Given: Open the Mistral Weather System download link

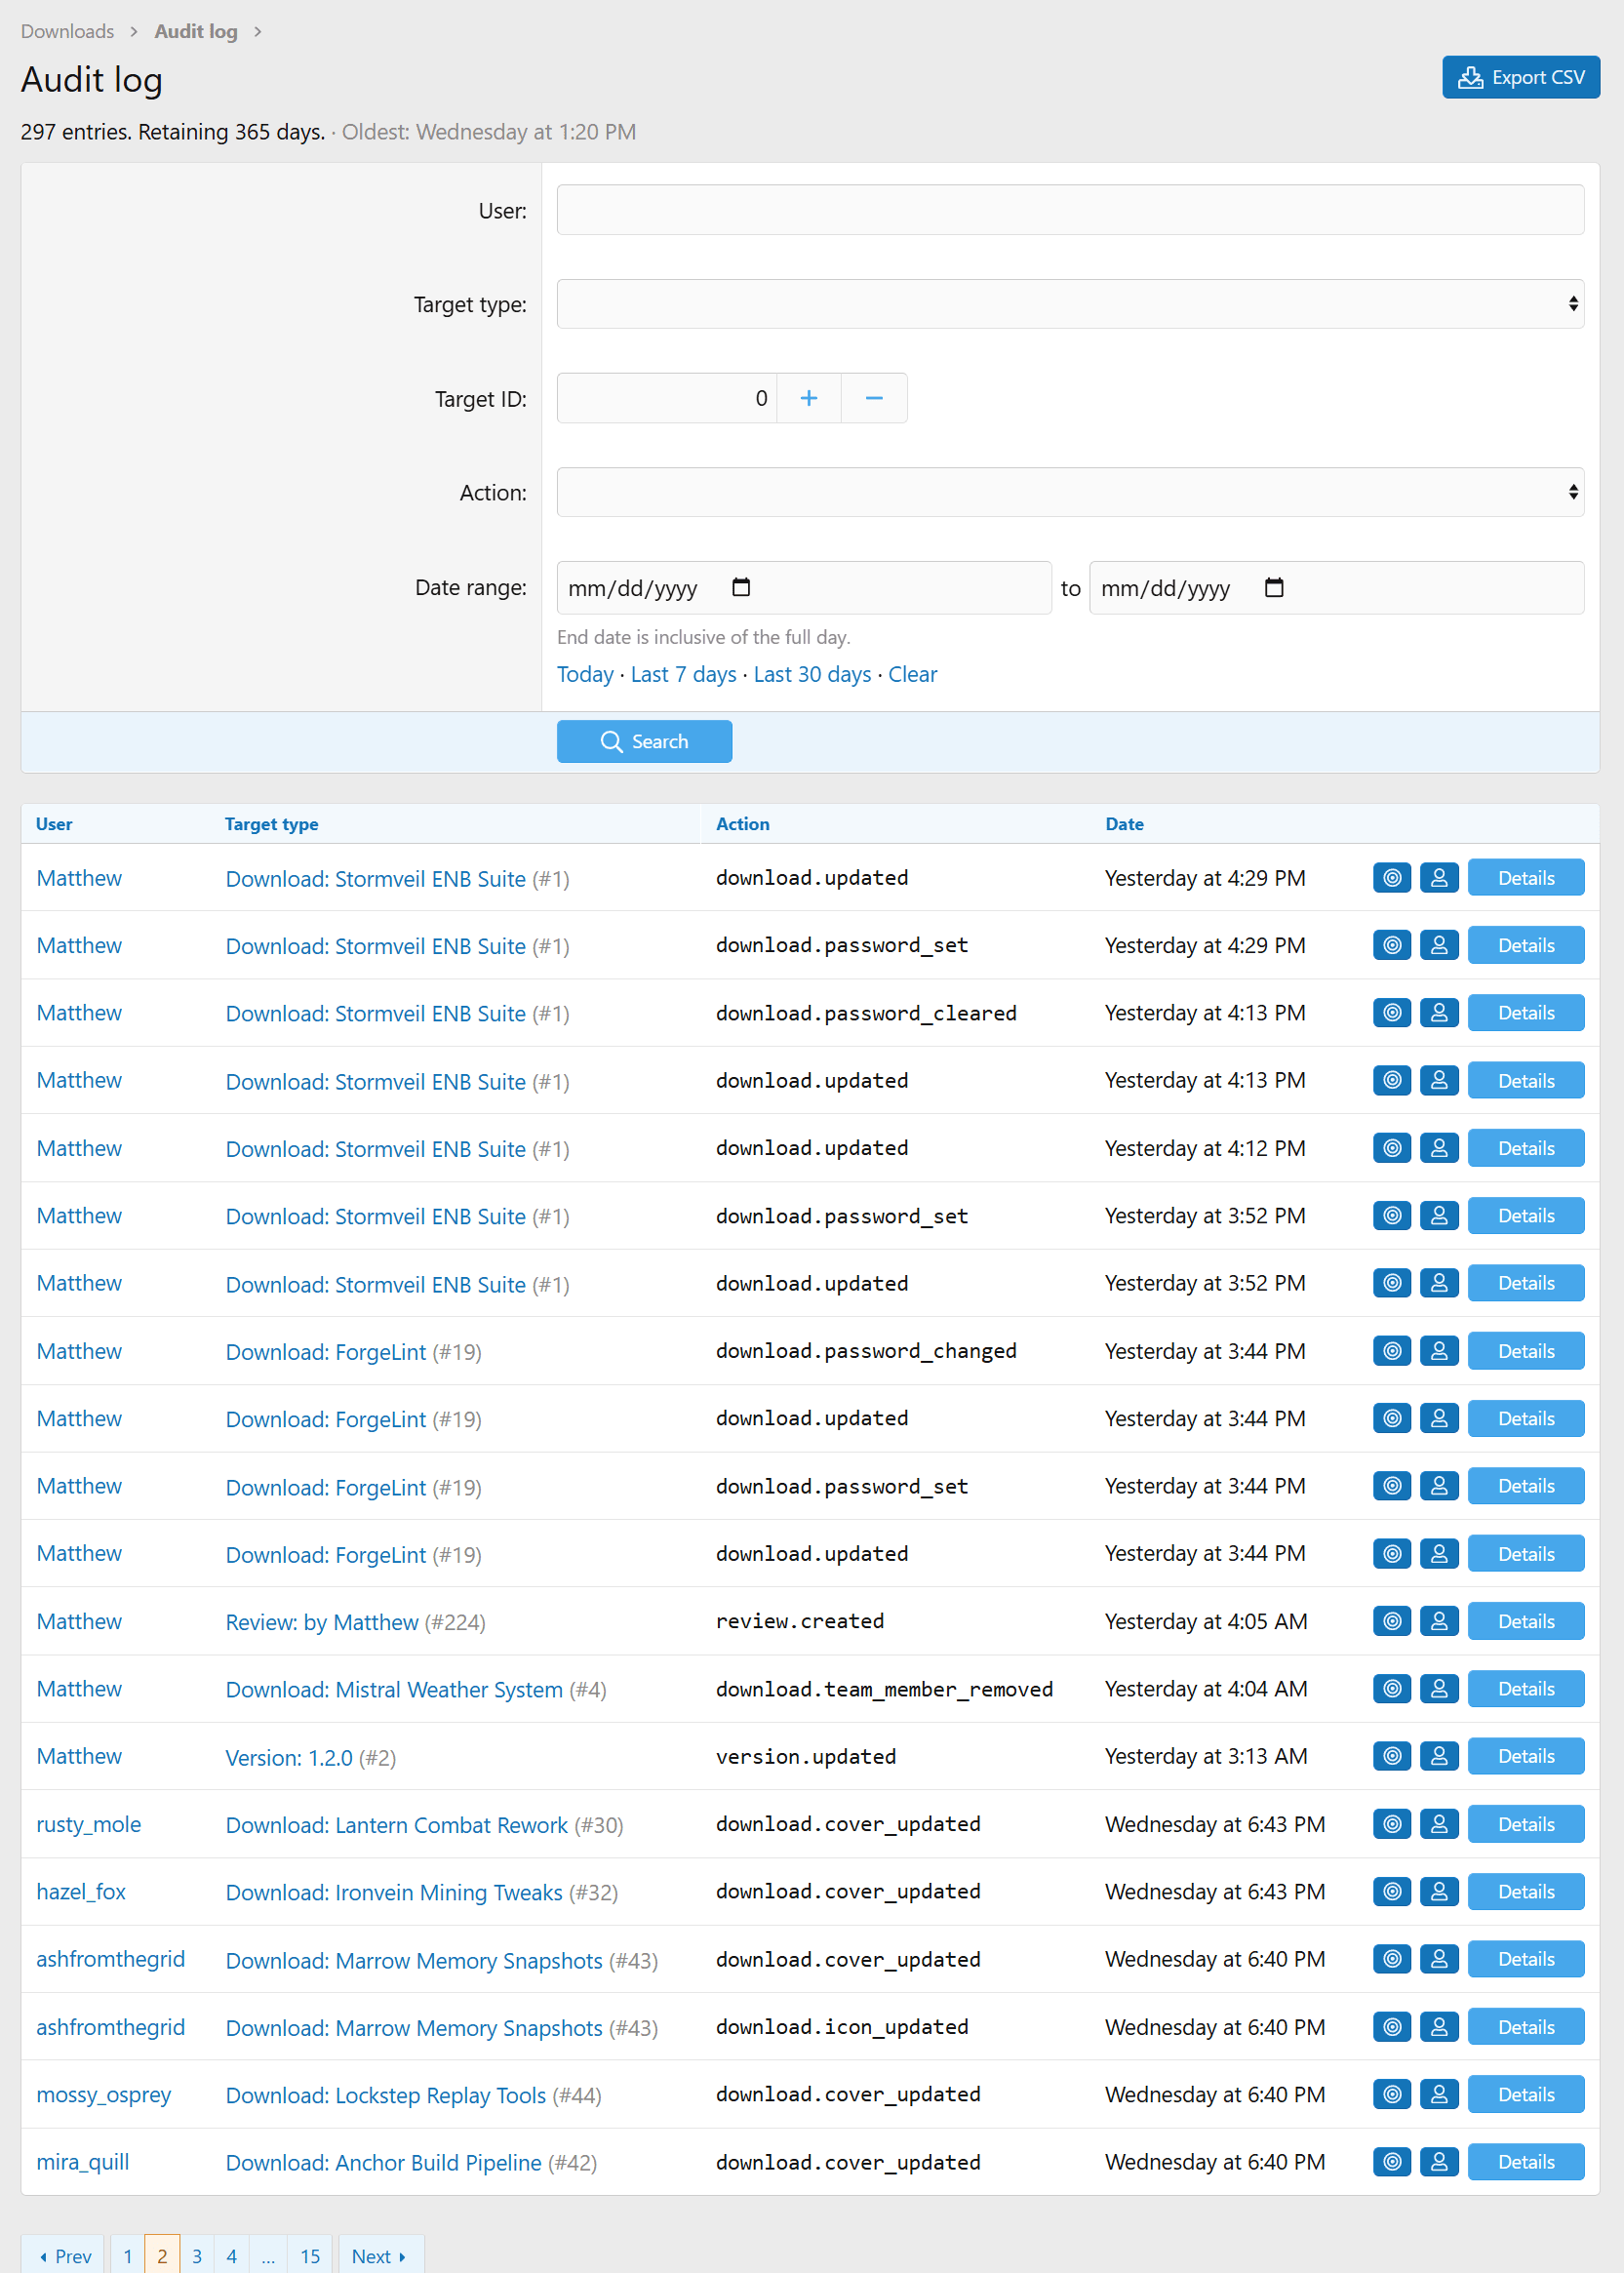Looking at the screenshot, I should click(x=394, y=1689).
